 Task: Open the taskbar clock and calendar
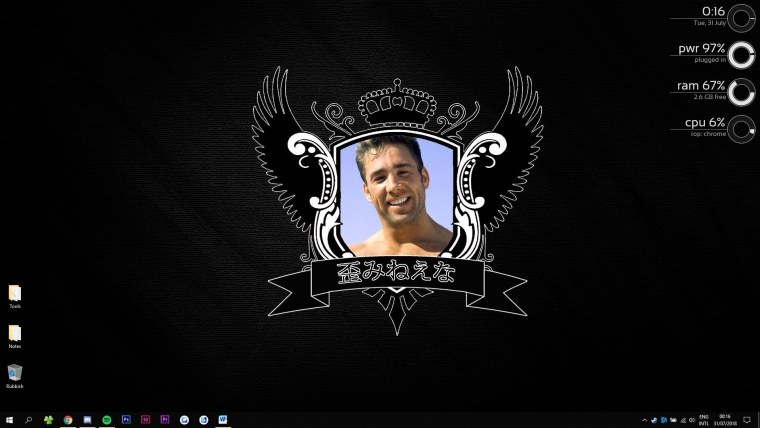click(726, 420)
